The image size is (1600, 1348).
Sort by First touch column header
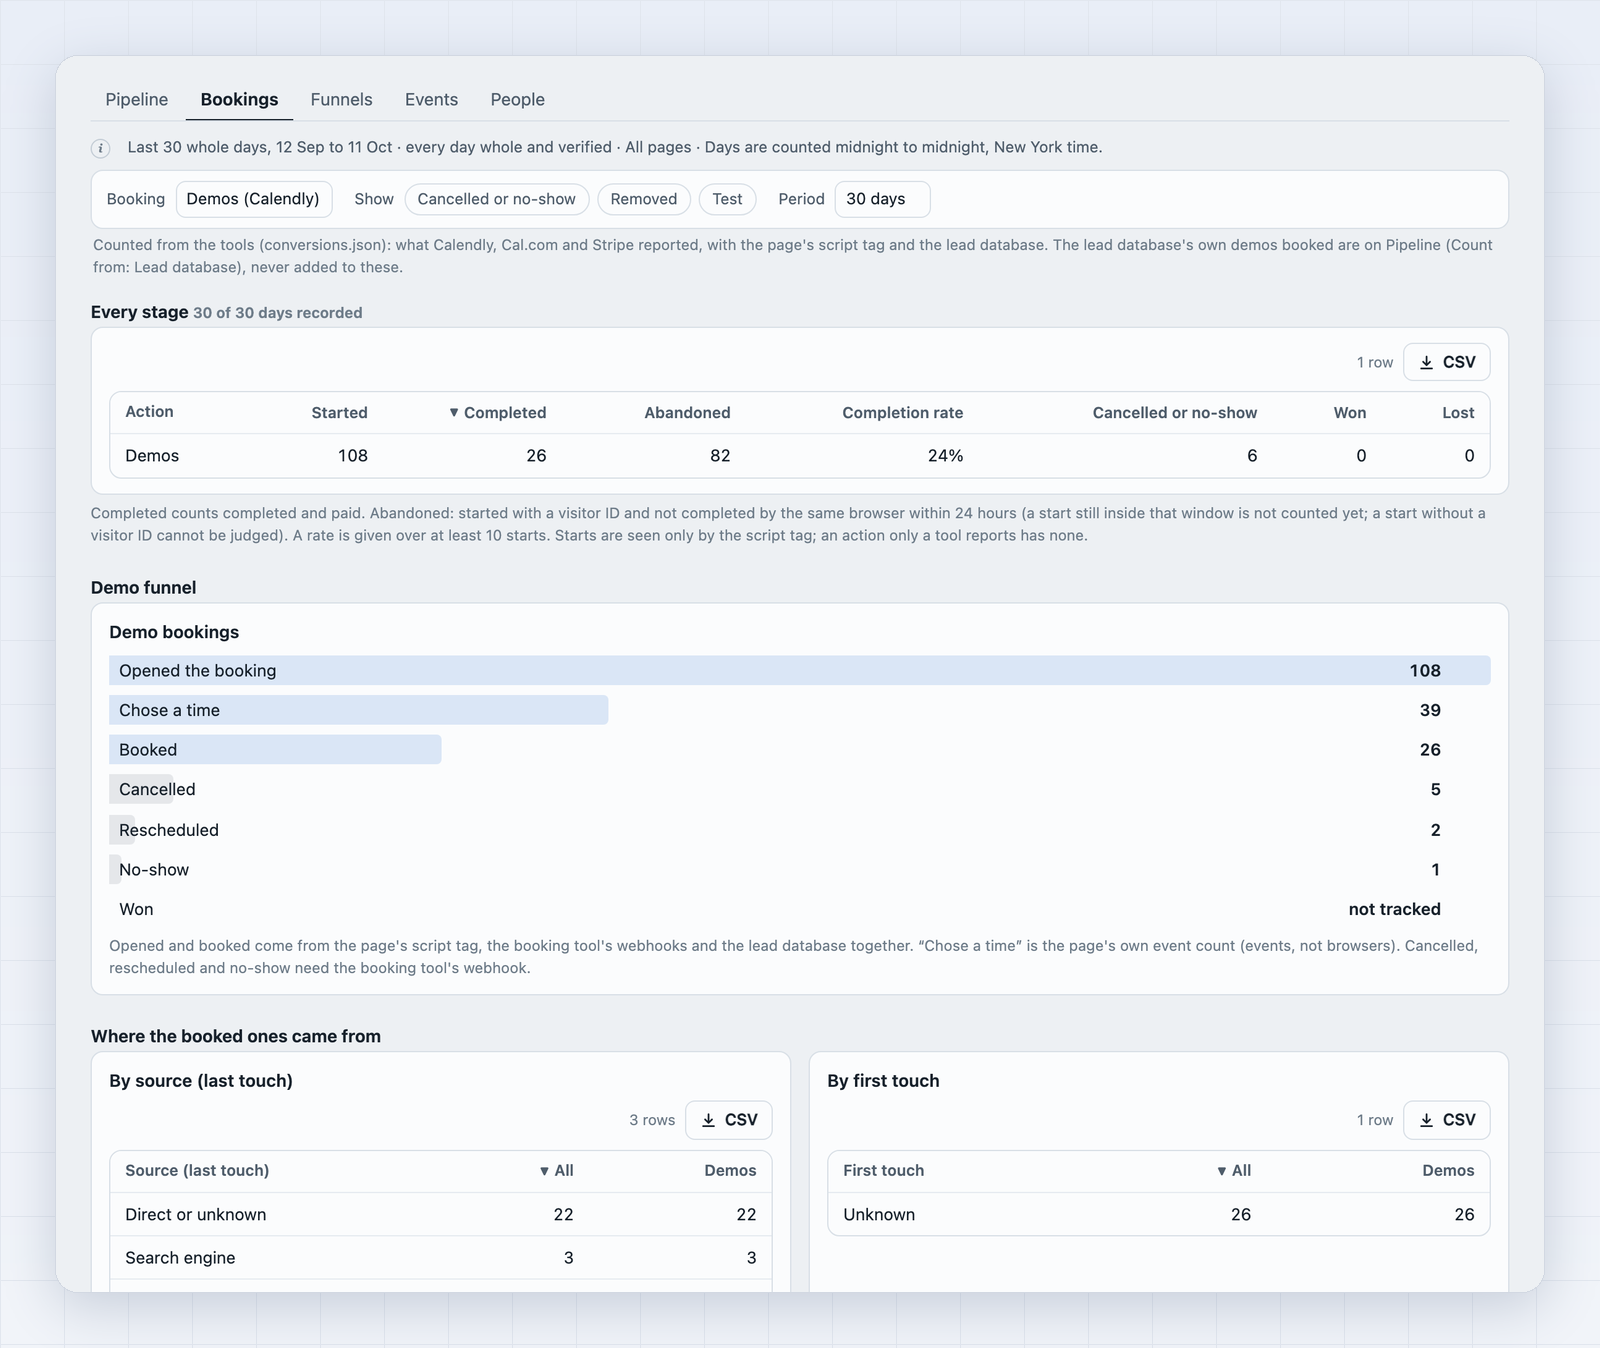883,1171
